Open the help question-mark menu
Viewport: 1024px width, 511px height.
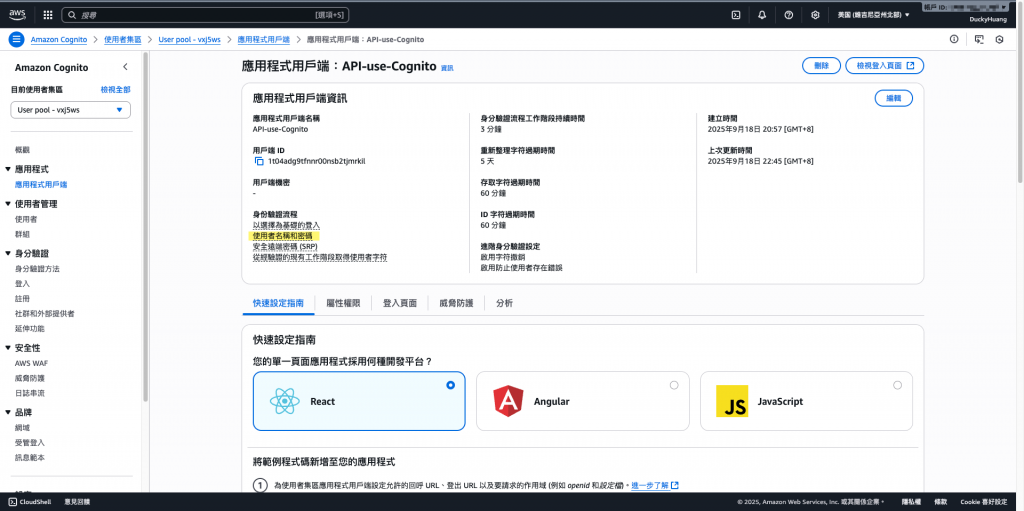(788, 14)
